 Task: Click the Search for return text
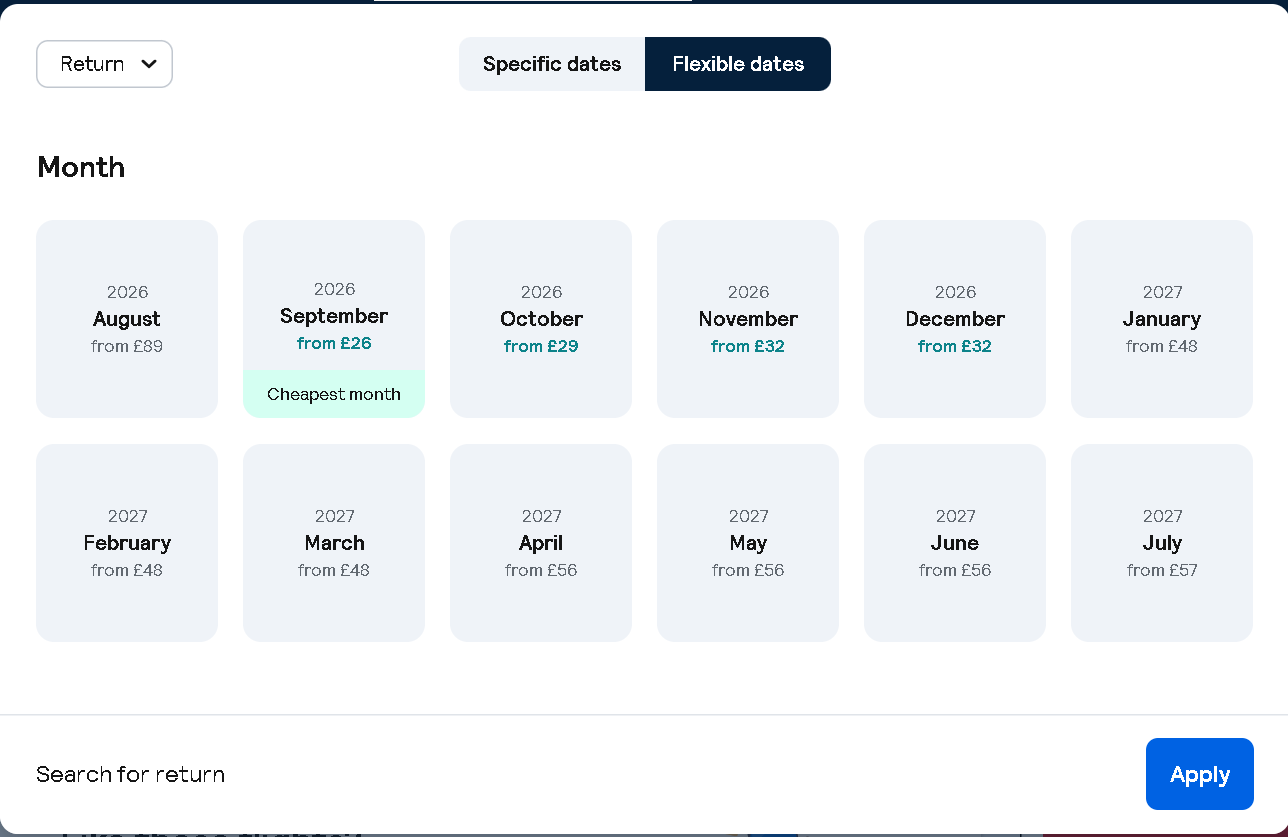pos(131,774)
